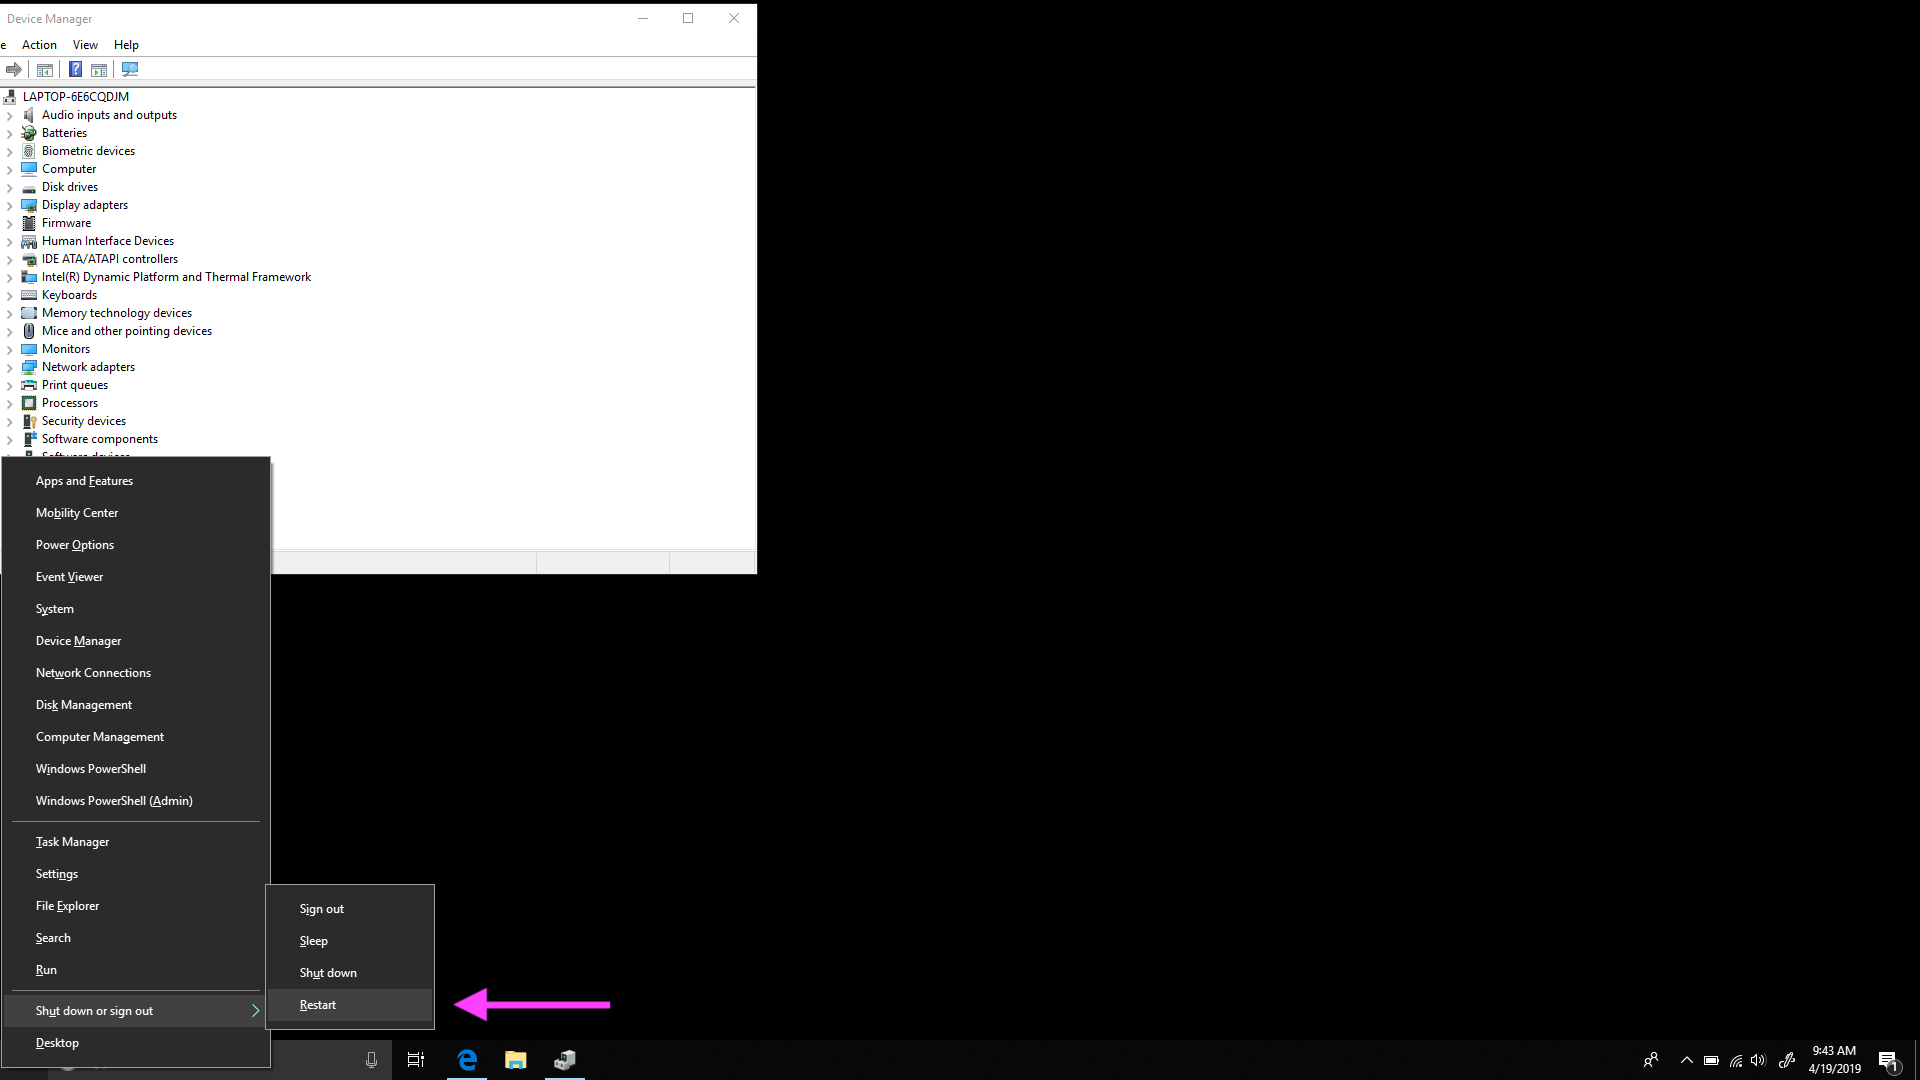Open Device Manager from context menu
Image resolution: width=1920 pixels, height=1080 pixels.
[78, 640]
